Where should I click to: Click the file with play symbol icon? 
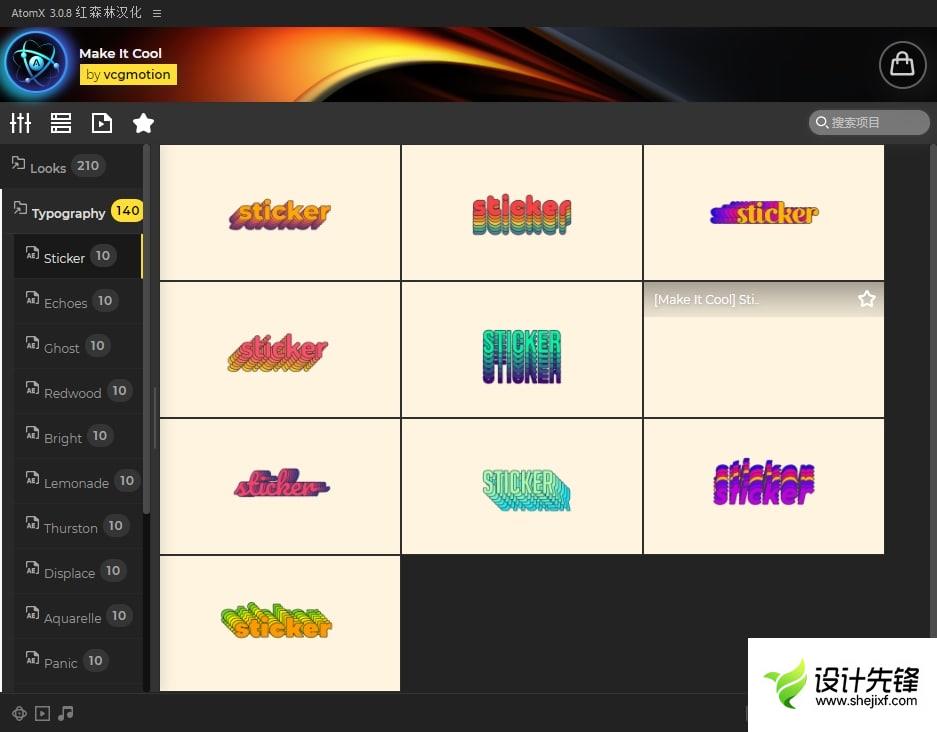[101, 123]
